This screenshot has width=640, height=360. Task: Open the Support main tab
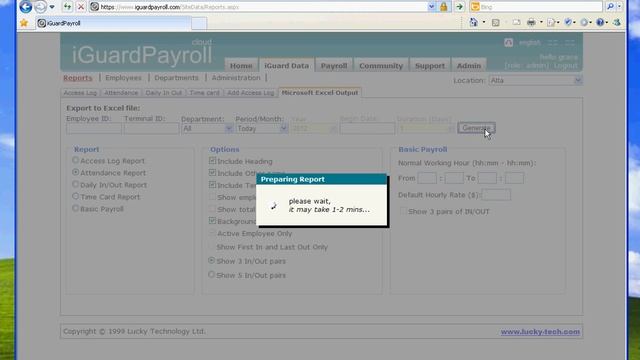click(x=430, y=65)
